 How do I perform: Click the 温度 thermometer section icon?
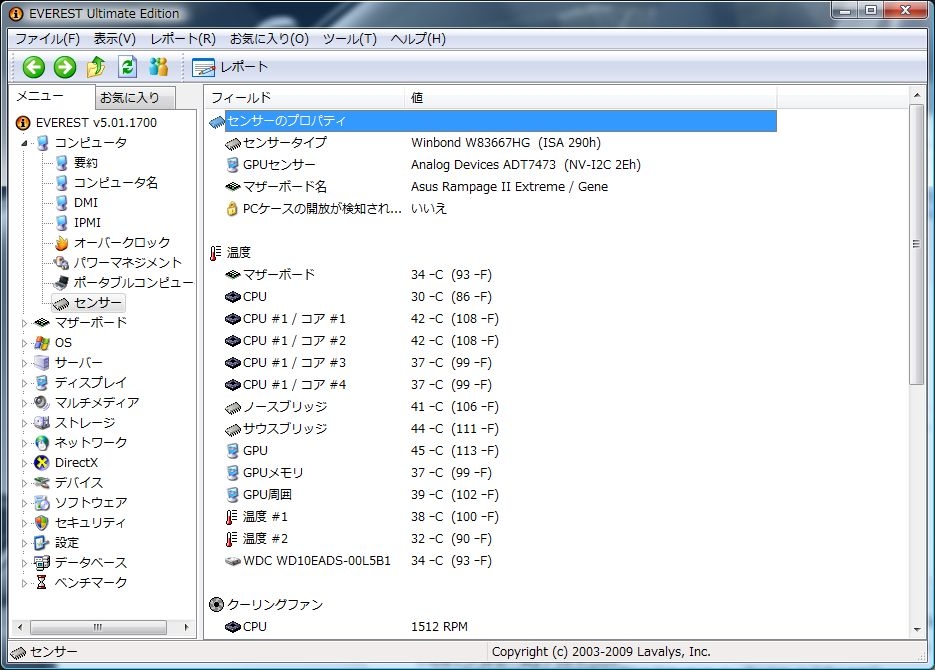click(x=215, y=253)
